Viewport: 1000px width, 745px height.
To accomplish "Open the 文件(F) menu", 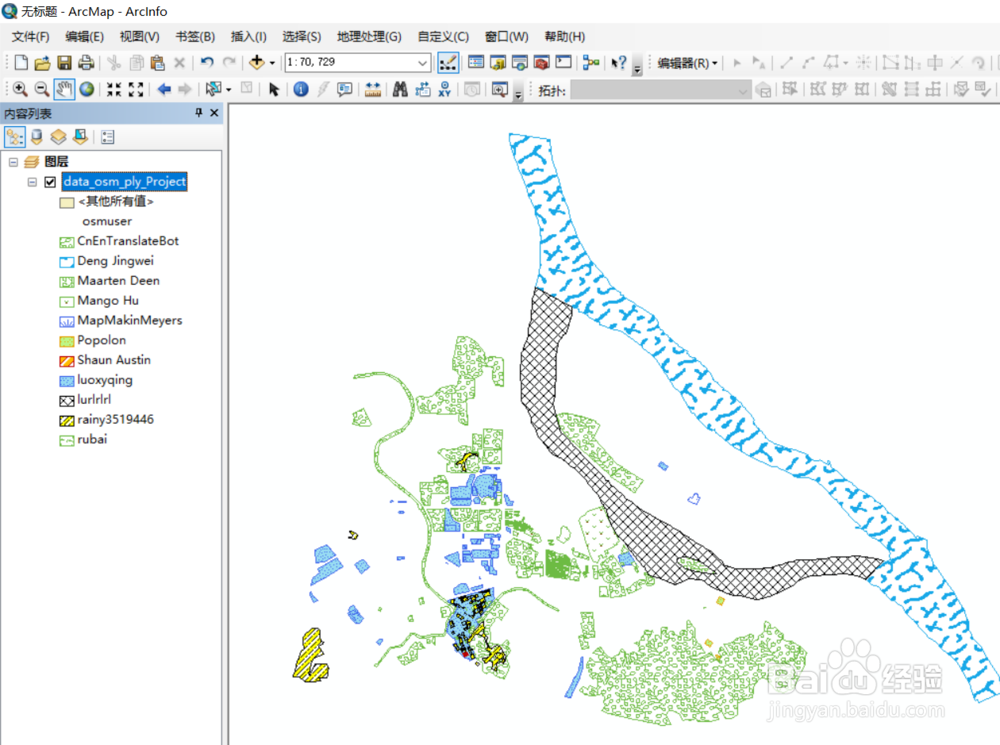I will pos(29,36).
